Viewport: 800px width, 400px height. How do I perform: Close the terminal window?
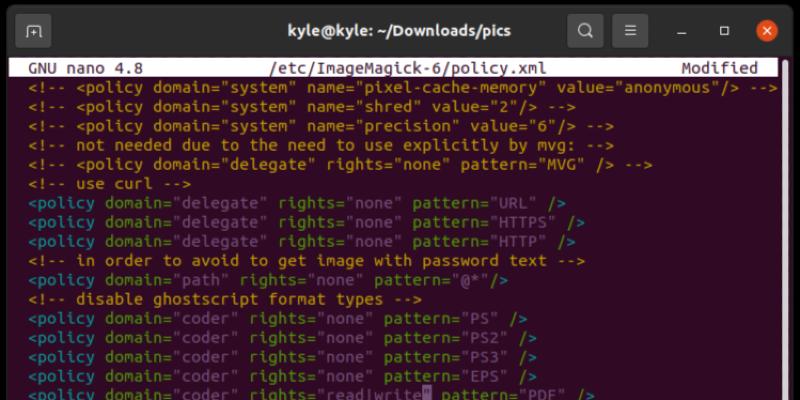(765, 31)
